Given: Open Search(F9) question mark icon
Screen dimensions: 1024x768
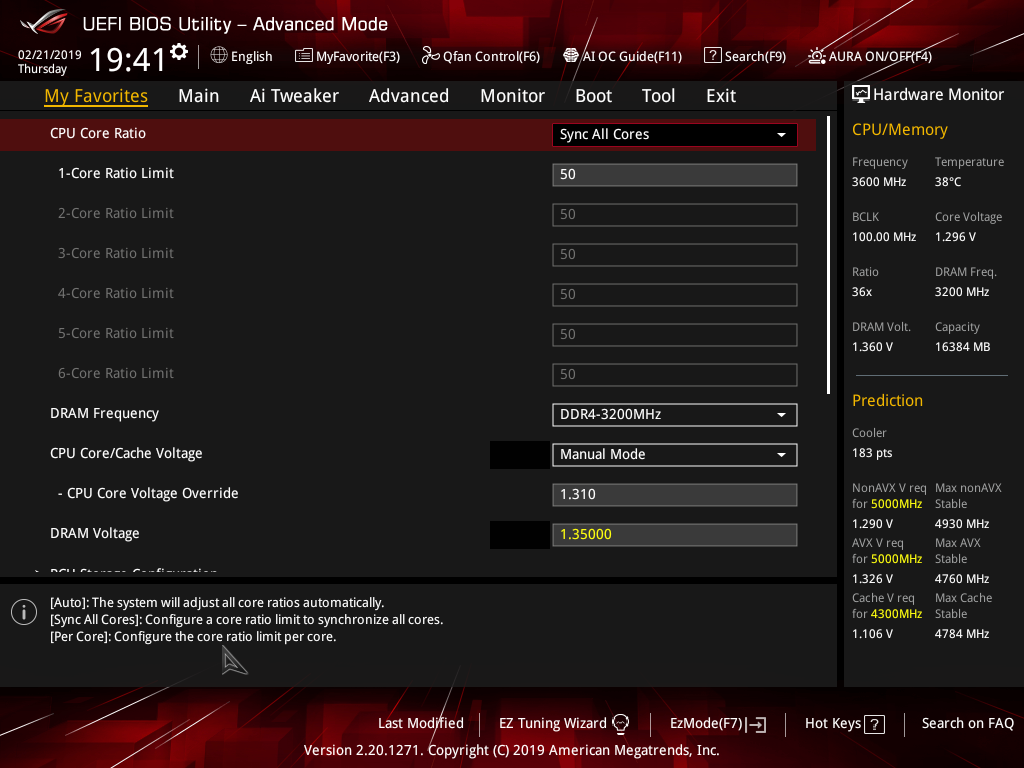Looking at the screenshot, I should click(712, 56).
